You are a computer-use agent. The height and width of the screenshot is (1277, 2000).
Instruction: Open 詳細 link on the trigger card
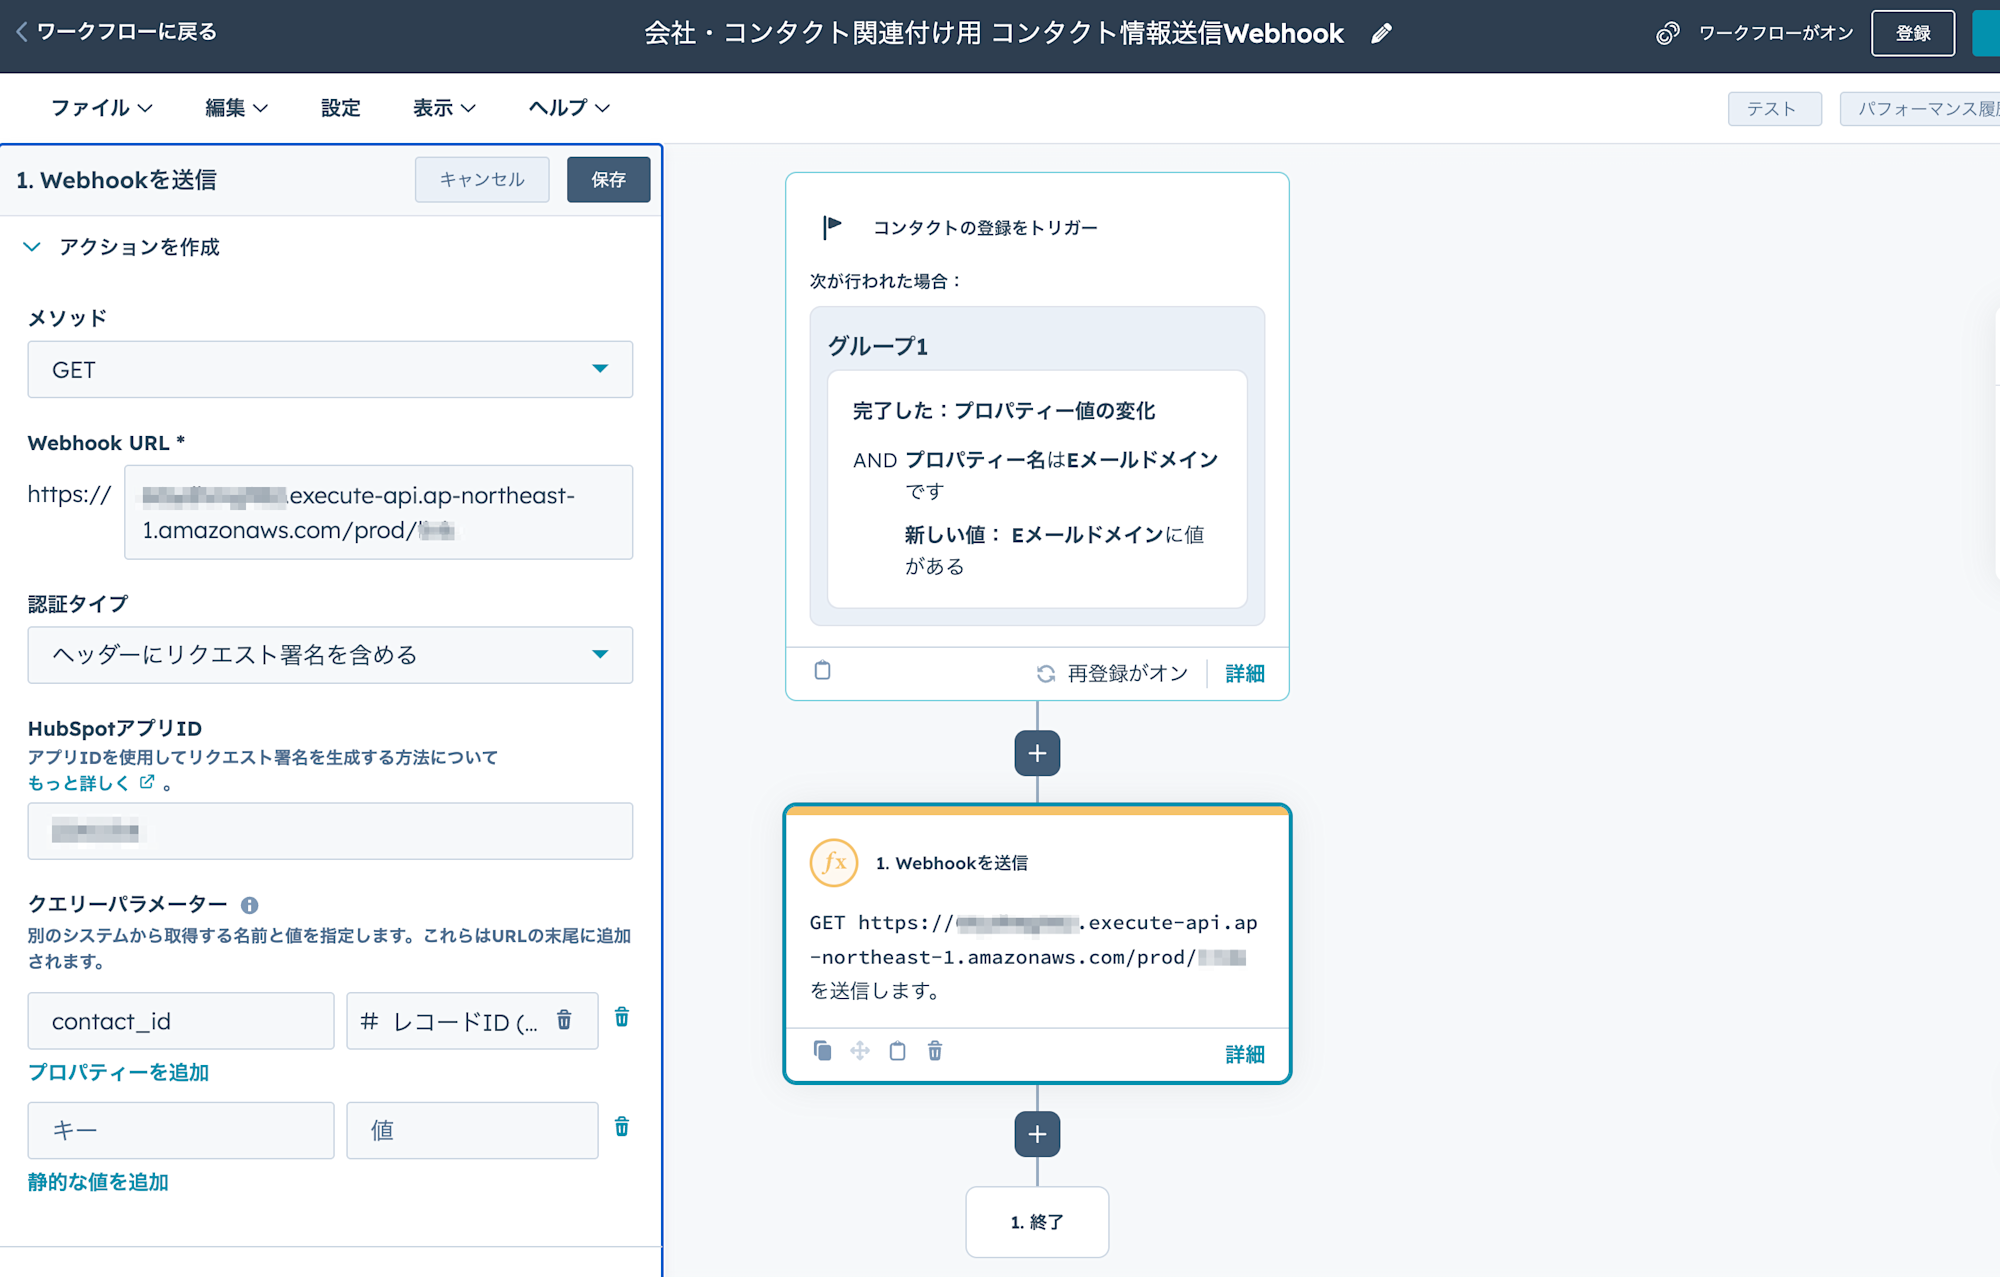pos(1245,674)
